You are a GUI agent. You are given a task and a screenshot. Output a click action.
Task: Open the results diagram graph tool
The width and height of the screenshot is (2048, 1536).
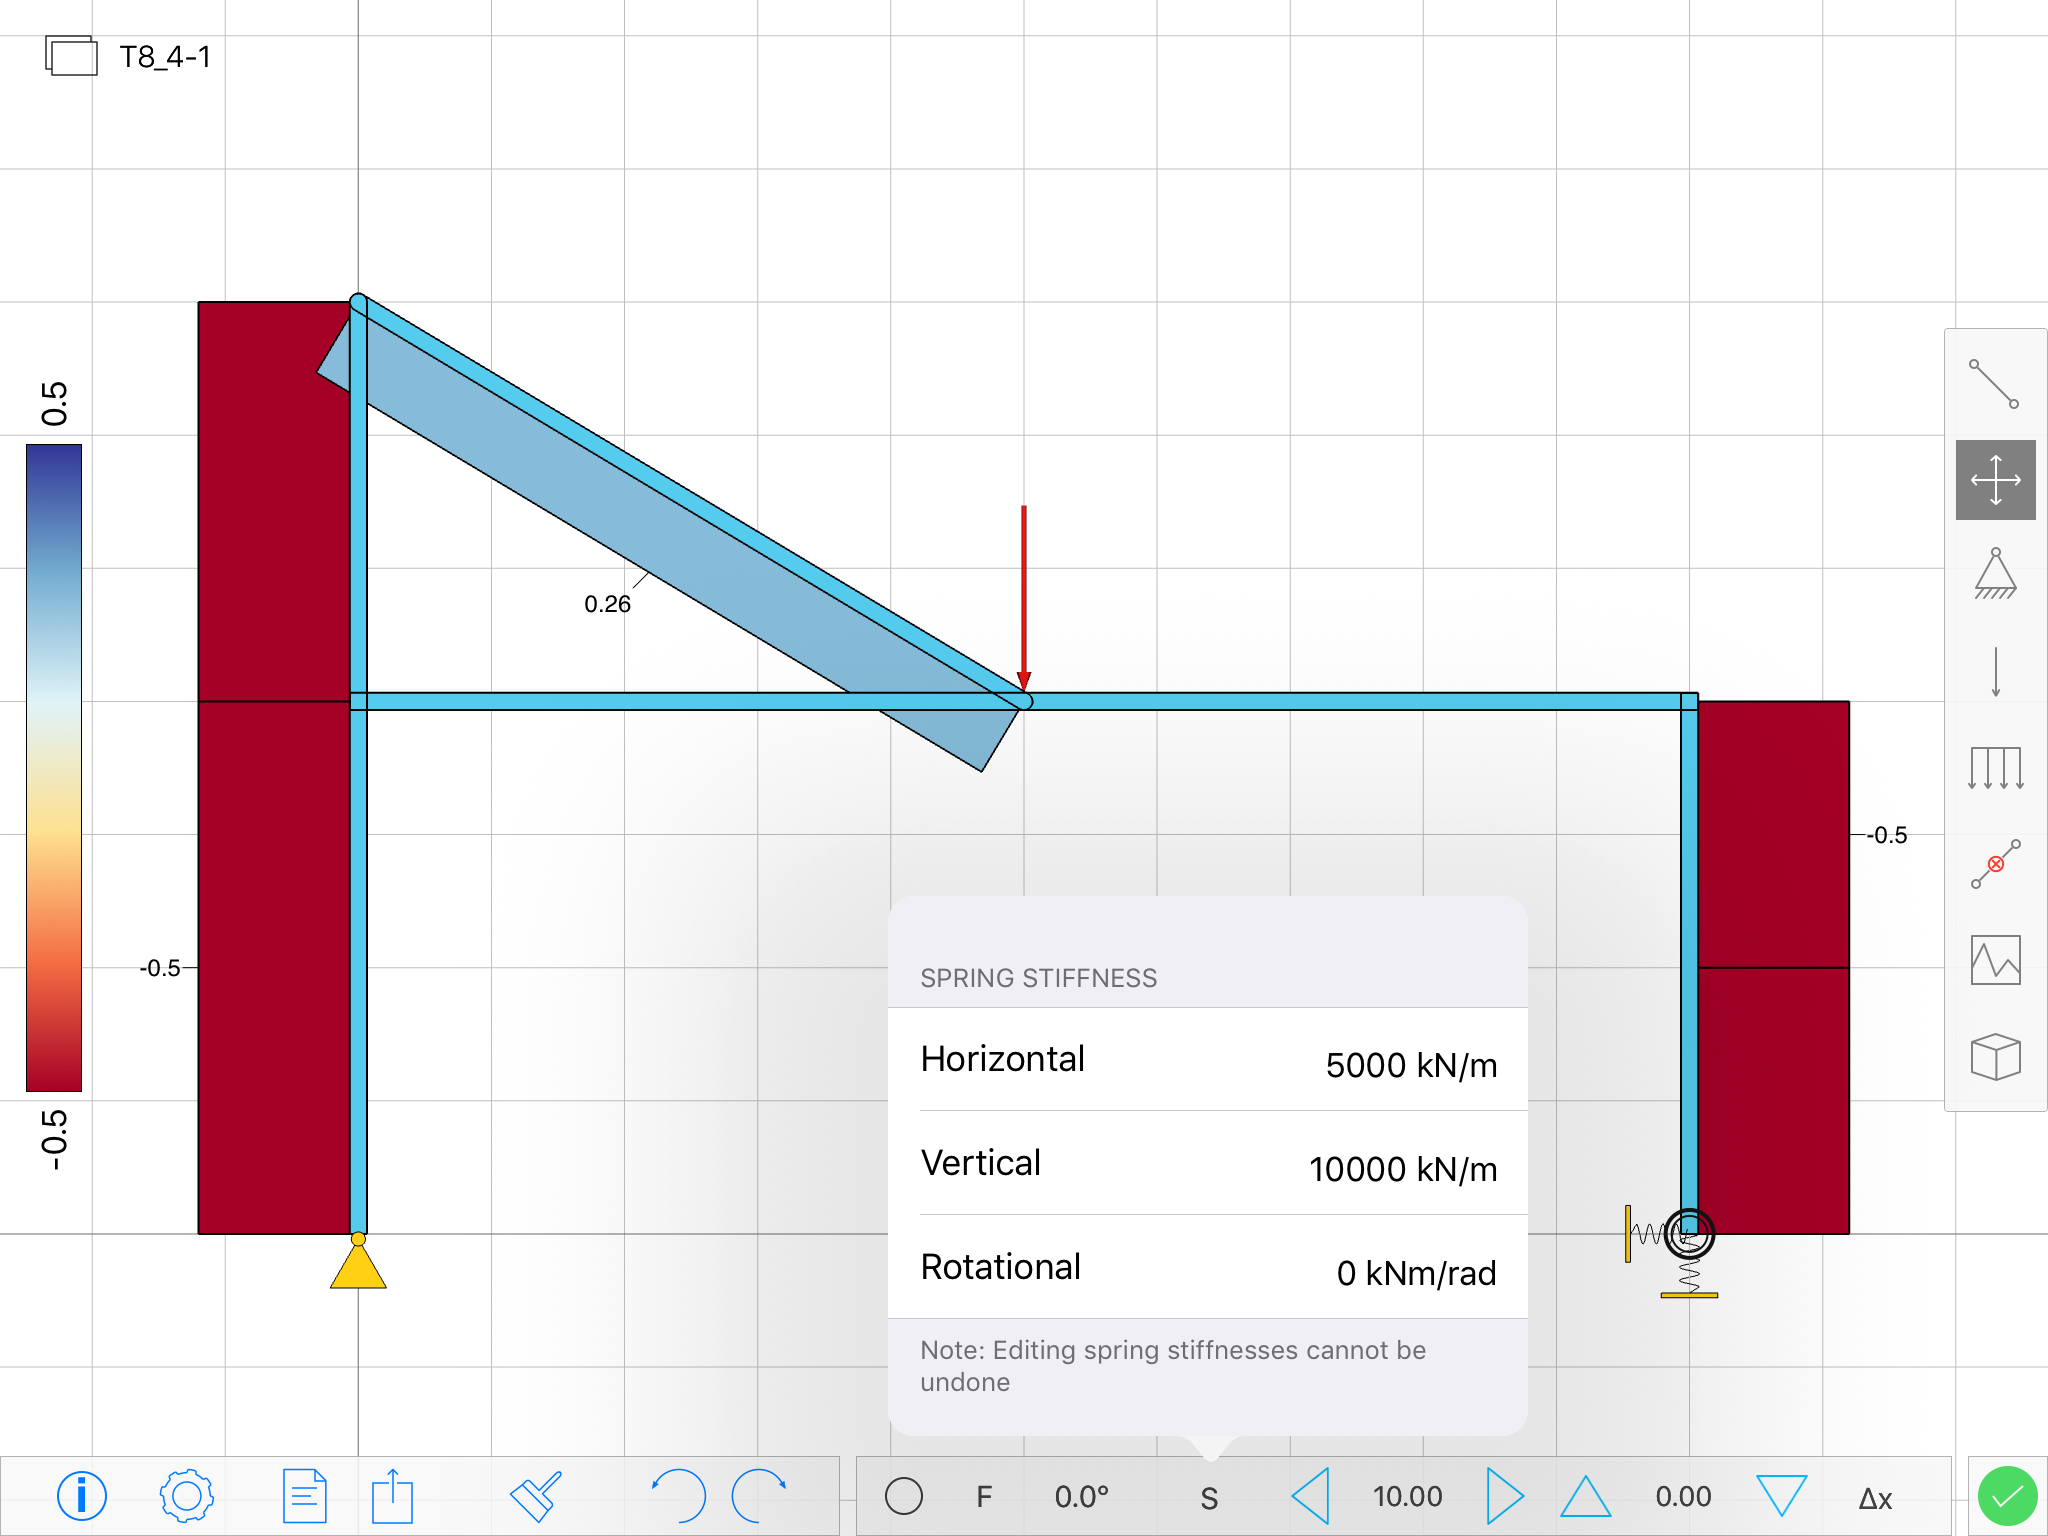pyautogui.click(x=1994, y=960)
